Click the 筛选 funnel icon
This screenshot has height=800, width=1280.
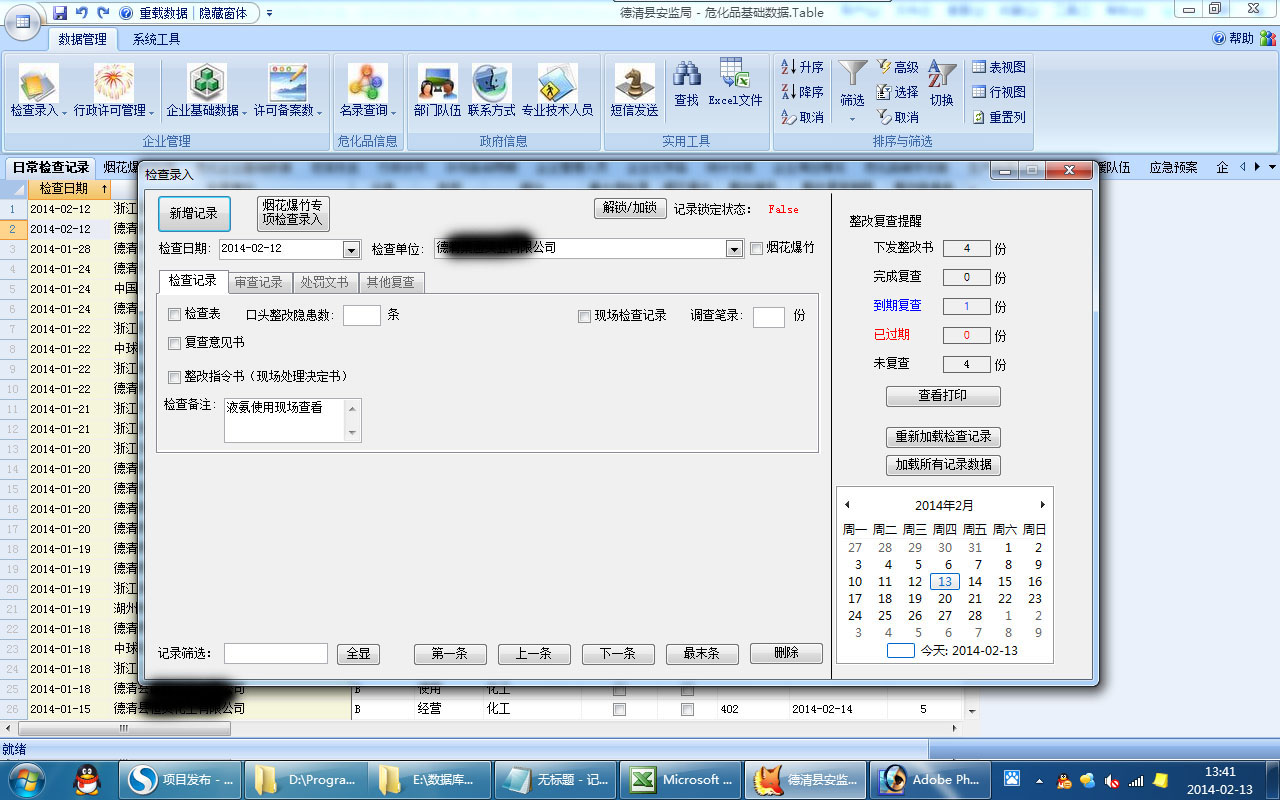pyautogui.click(x=852, y=76)
